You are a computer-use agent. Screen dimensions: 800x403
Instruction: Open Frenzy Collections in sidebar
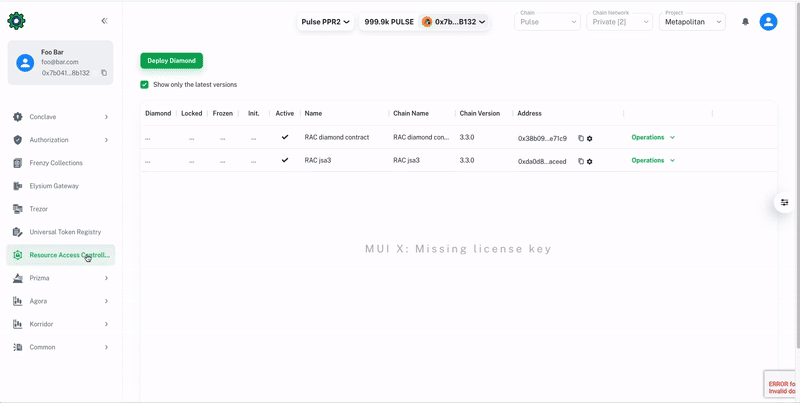(x=56, y=163)
